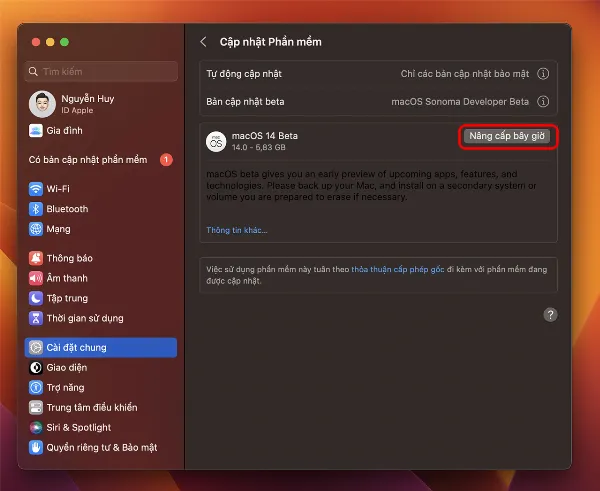Click the Trợ năng accessibility icon
Viewport: 600px width, 491px height.
(36, 387)
